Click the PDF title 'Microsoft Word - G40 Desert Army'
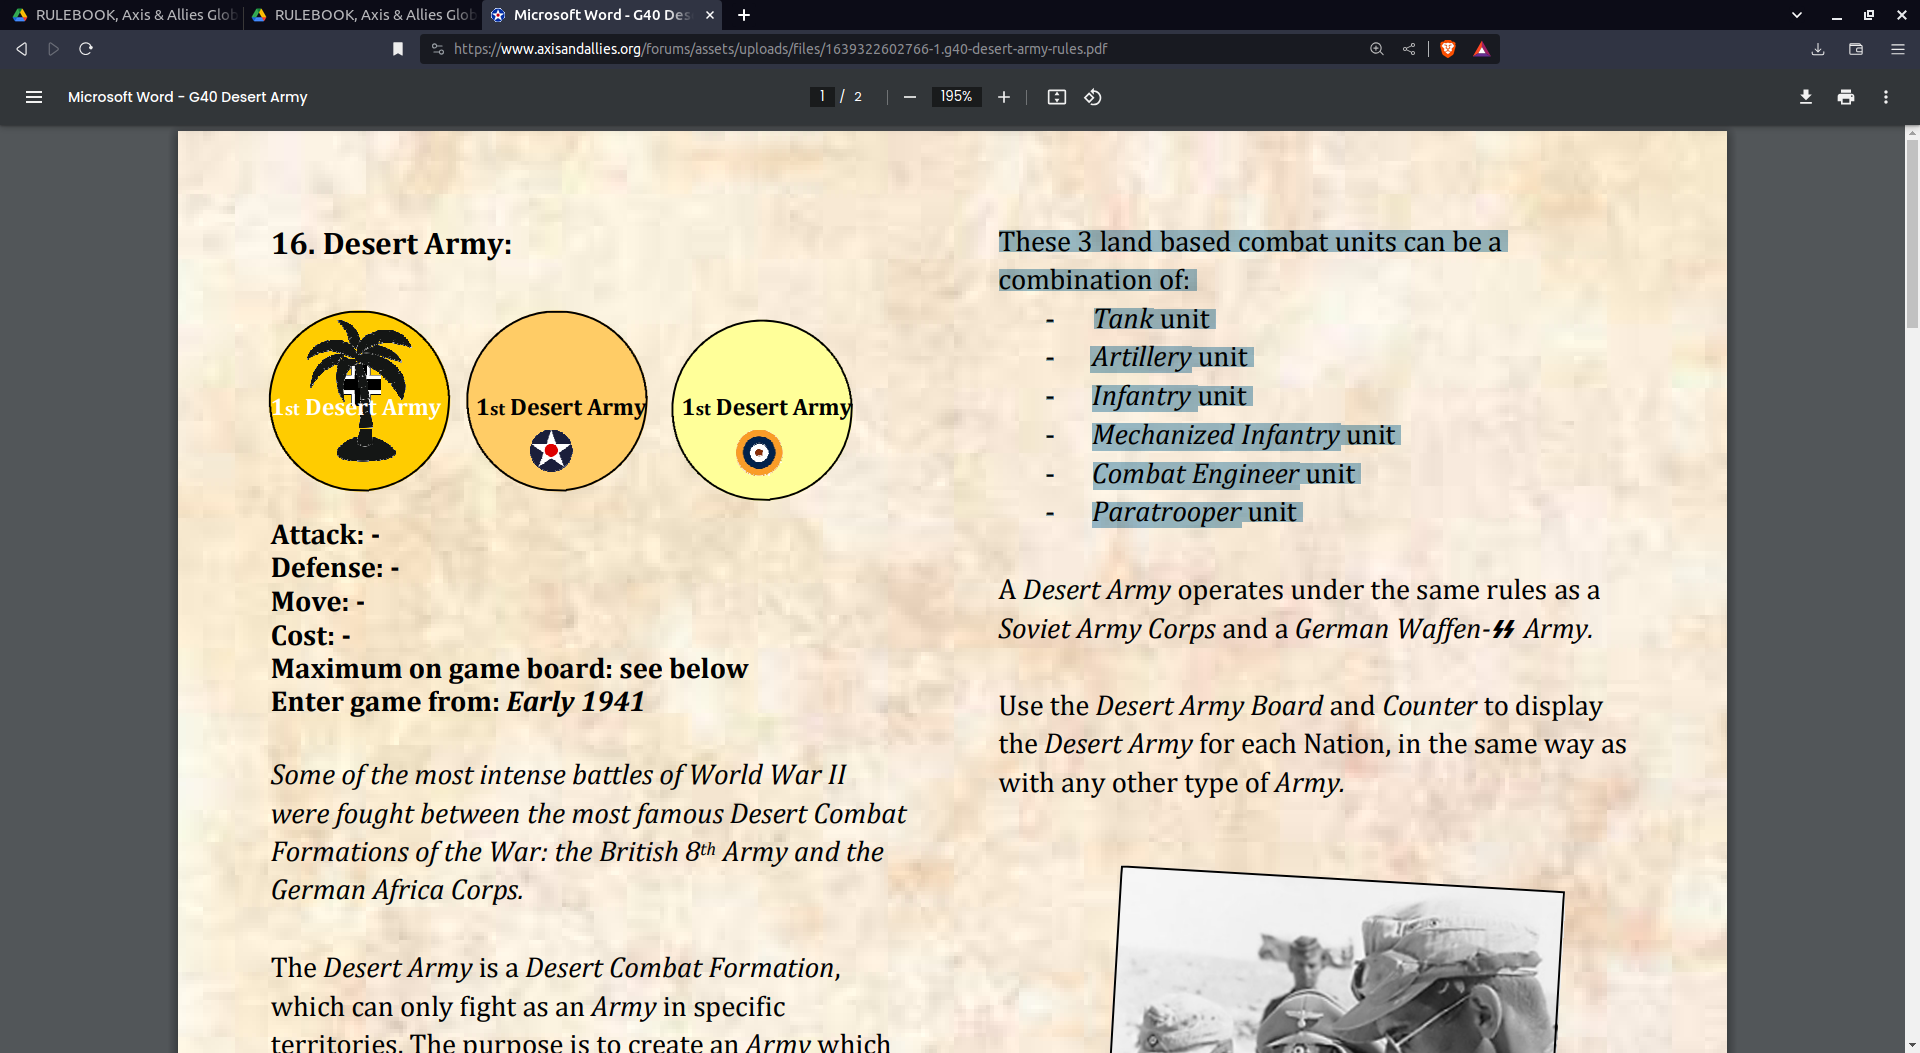This screenshot has height=1053, width=1920. (187, 97)
